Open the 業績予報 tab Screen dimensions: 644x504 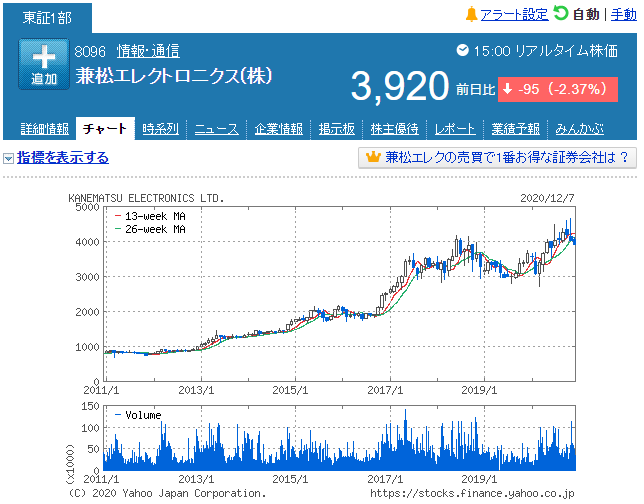515,129
